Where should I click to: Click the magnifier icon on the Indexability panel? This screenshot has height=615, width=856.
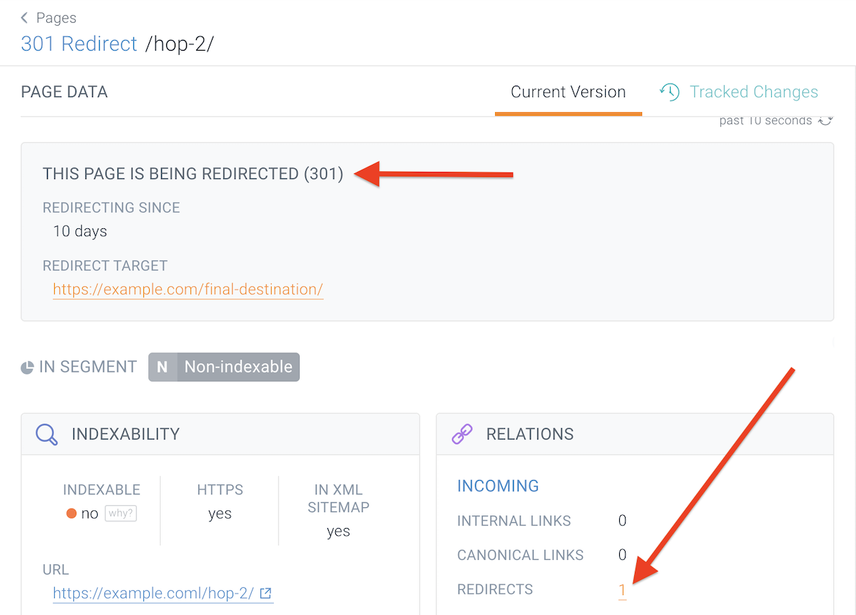point(46,434)
